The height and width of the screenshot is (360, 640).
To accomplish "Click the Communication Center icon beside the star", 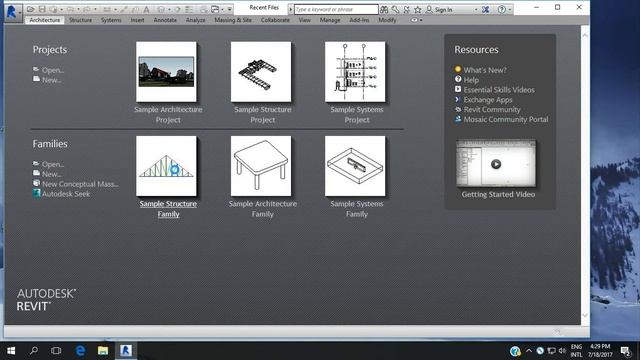I will [x=407, y=9].
